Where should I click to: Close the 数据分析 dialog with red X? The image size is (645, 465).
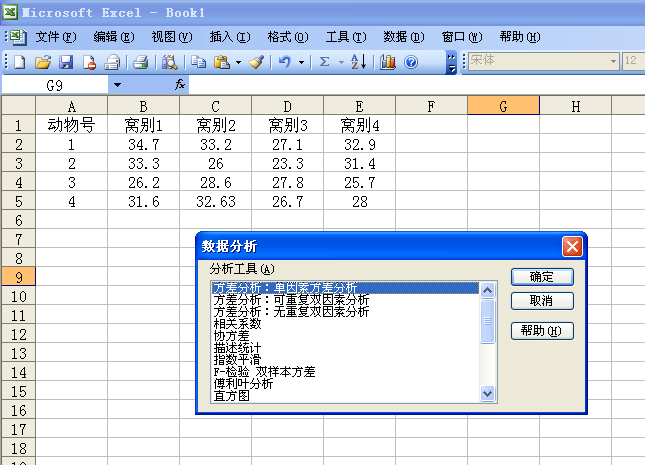pyautogui.click(x=572, y=246)
